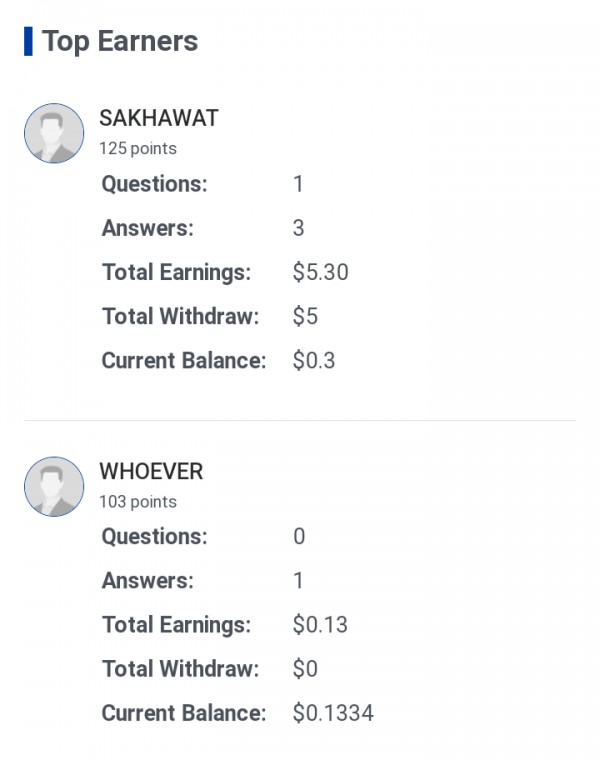Screen dimensions: 600x760
Task: Open the SAKHAWAT username link
Action: click(x=159, y=118)
